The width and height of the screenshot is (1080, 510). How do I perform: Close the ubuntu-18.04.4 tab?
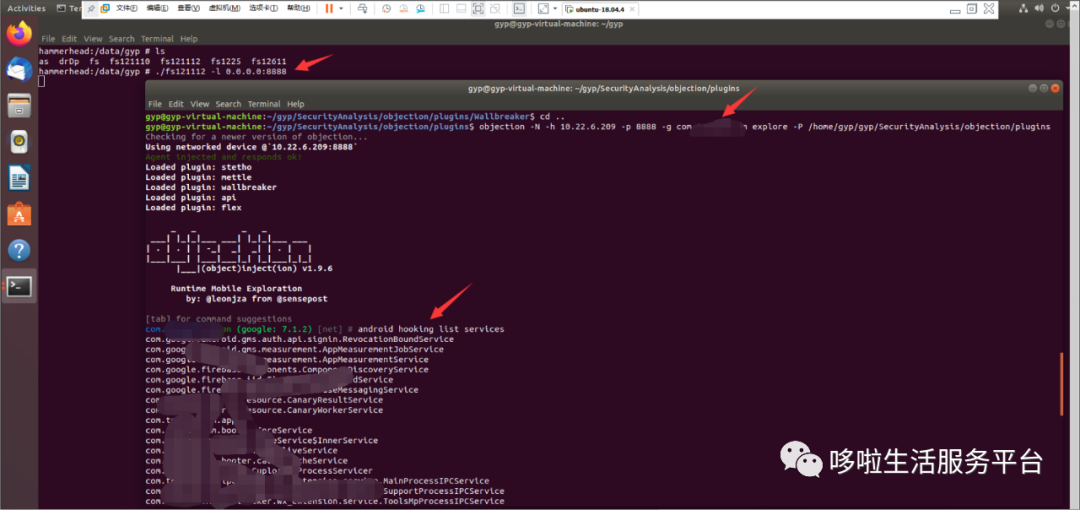tap(630, 10)
